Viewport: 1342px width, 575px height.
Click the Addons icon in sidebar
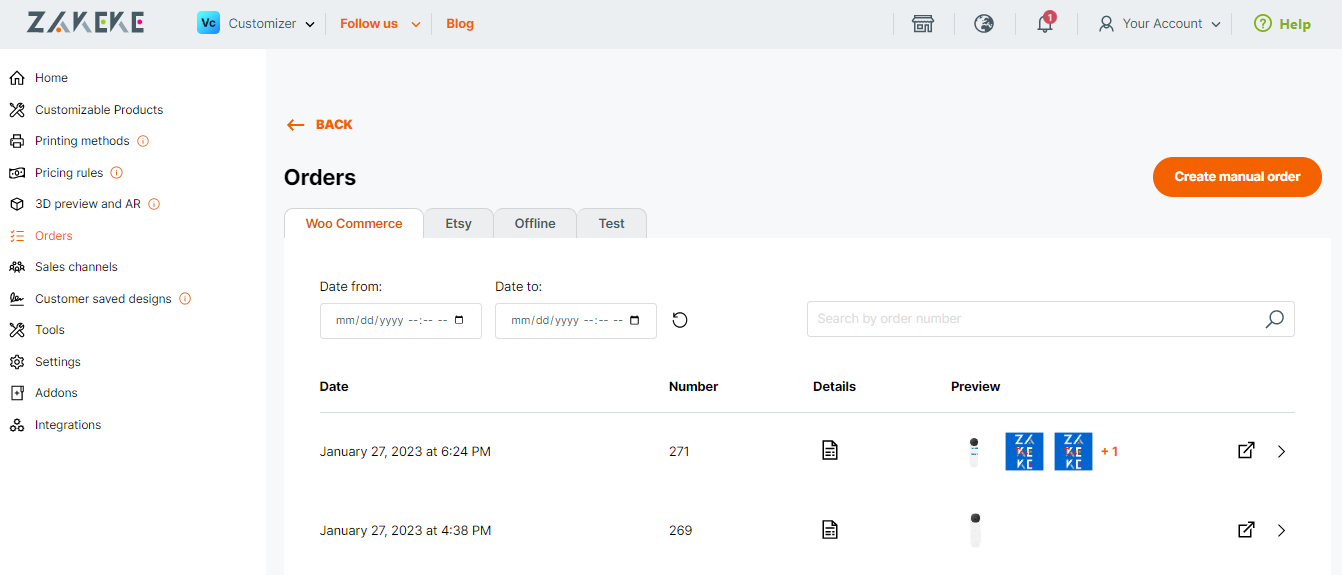click(x=17, y=393)
